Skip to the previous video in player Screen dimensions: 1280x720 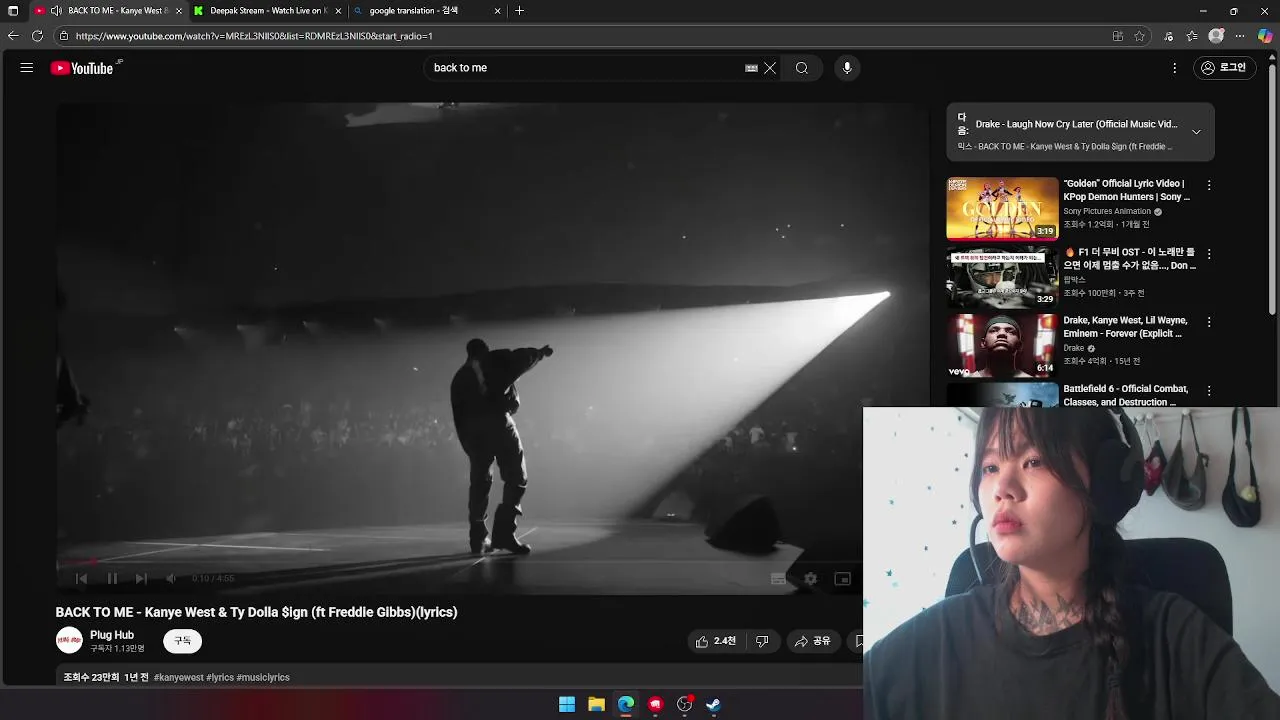pyautogui.click(x=82, y=578)
